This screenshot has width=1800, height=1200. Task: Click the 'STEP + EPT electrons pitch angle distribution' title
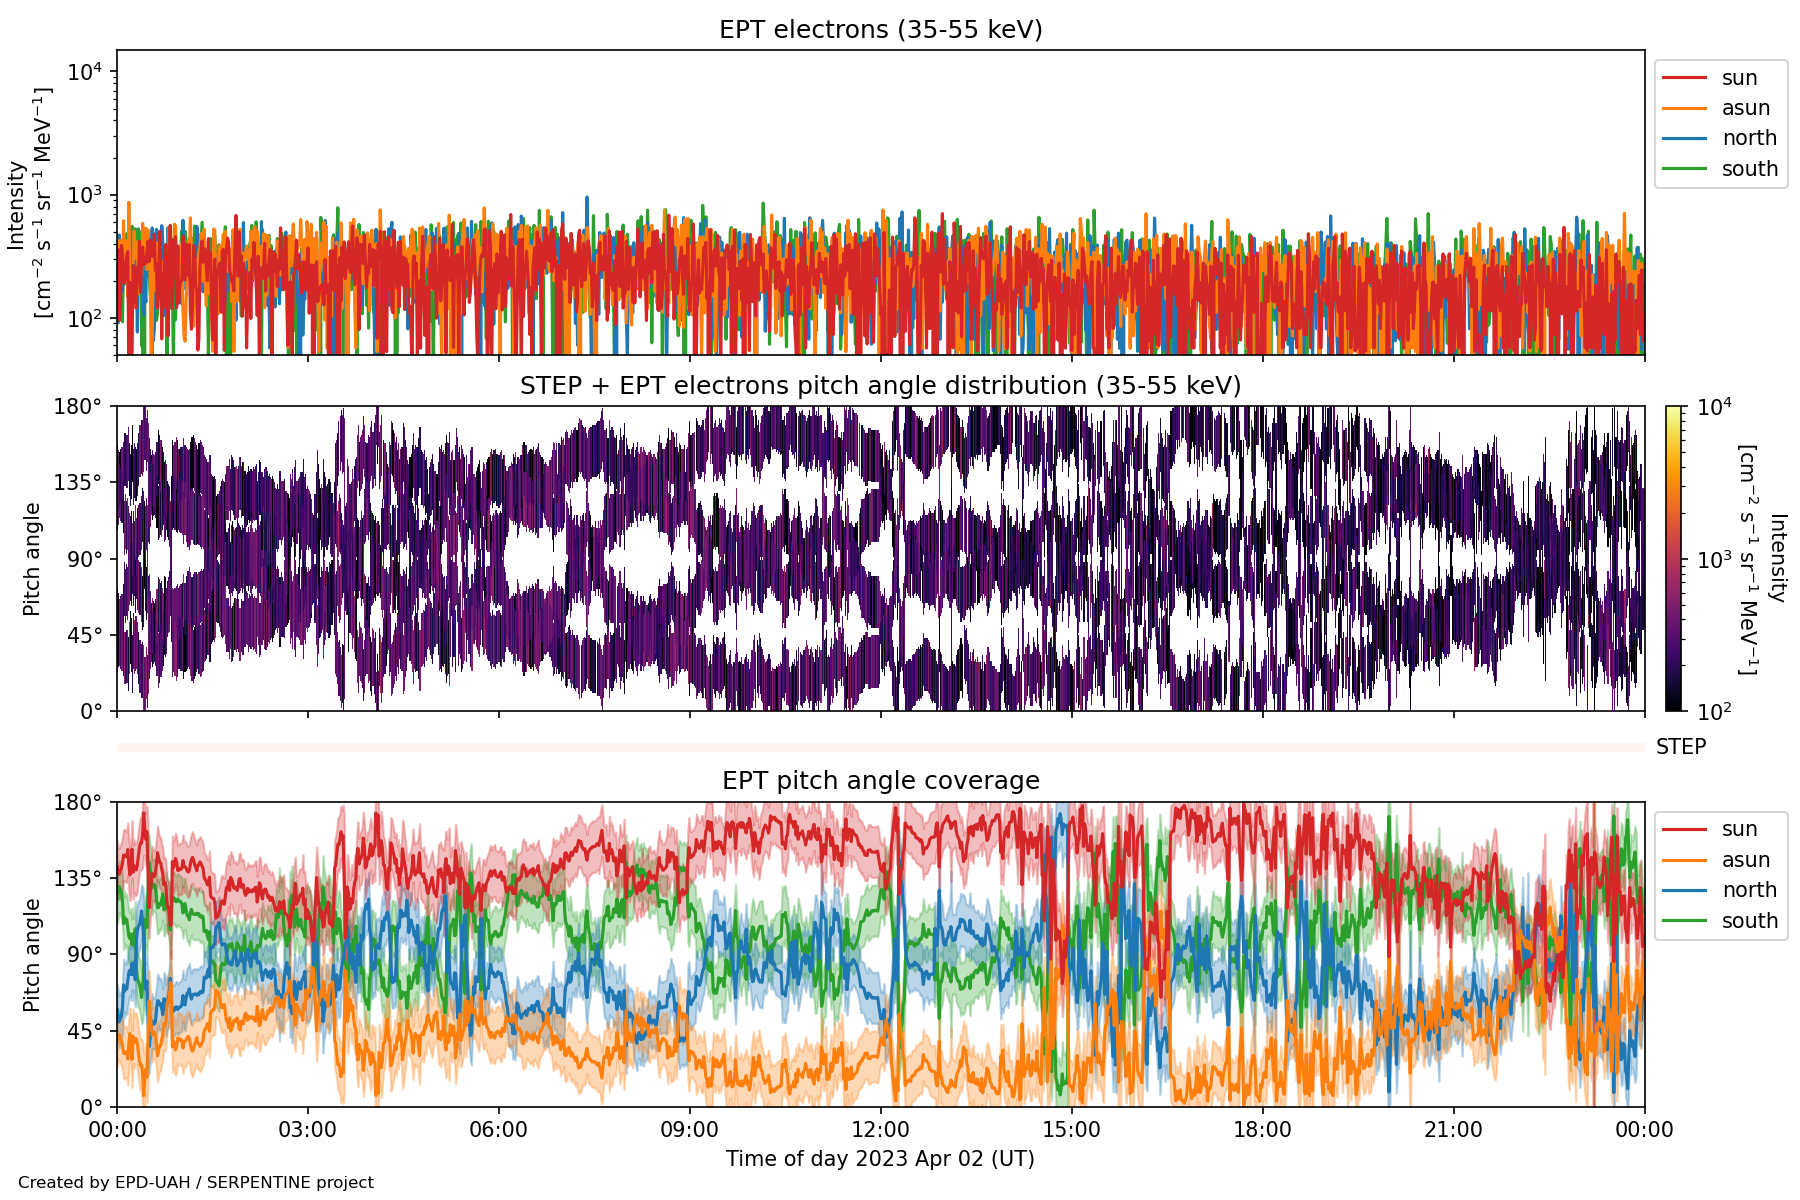[x=881, y=386]
